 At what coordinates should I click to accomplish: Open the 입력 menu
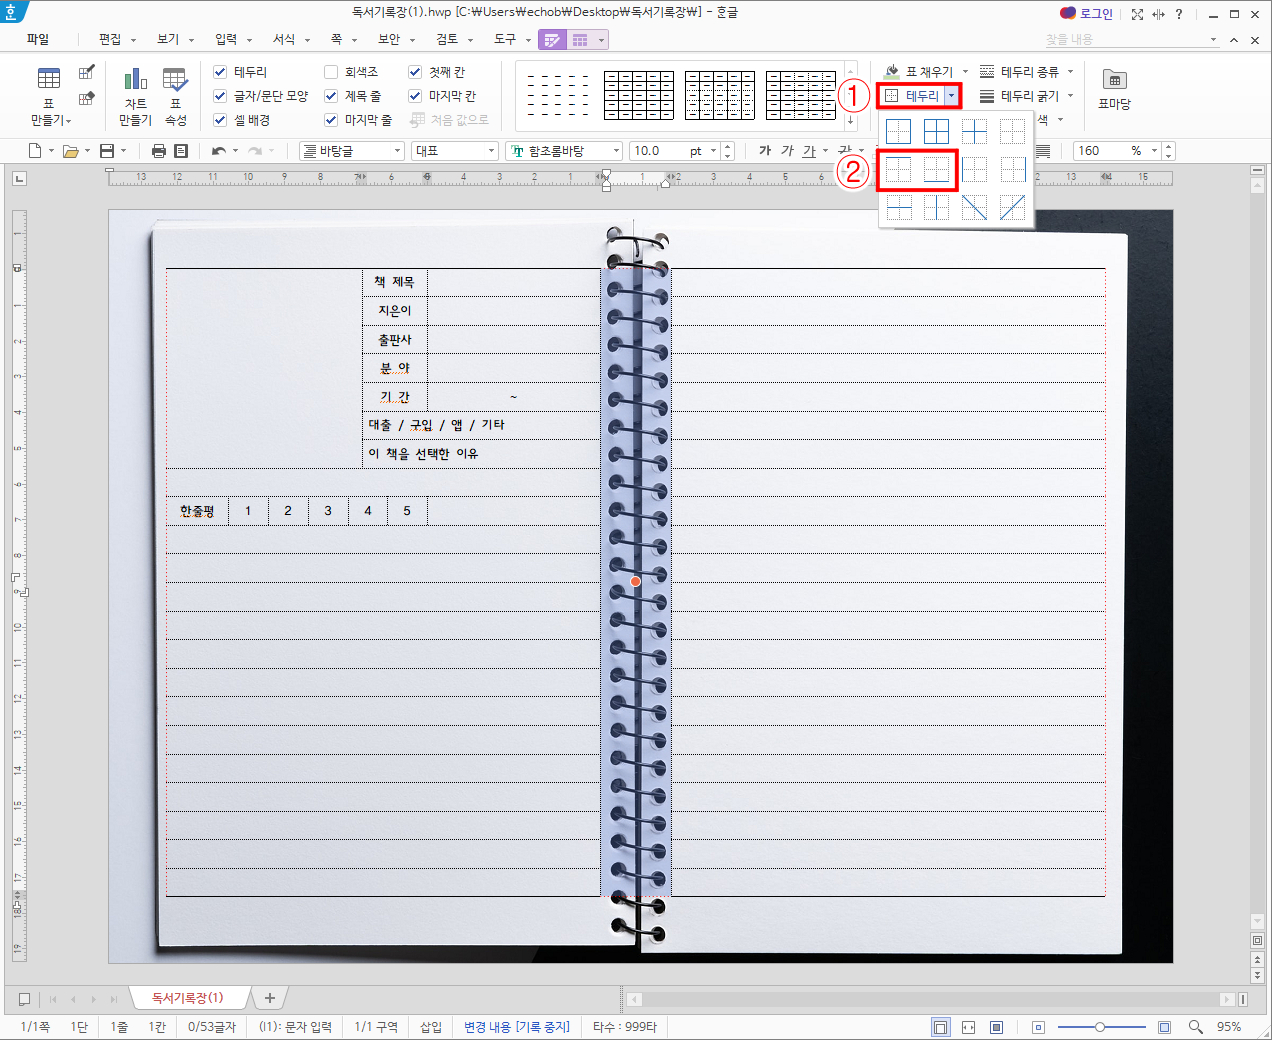click(x=226, y=39)
